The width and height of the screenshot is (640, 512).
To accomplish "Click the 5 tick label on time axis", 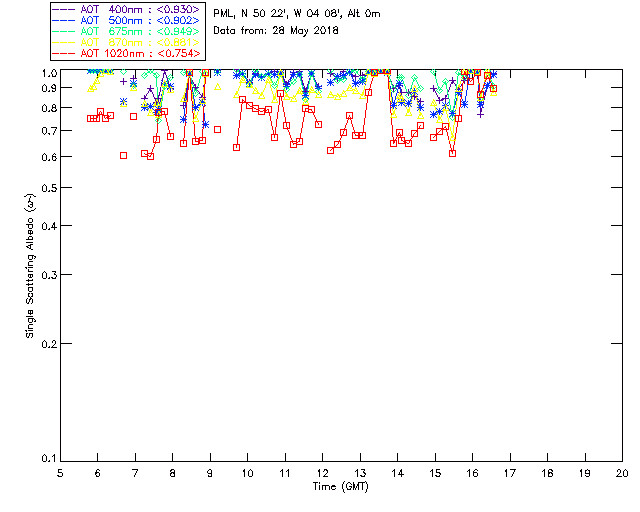I will [60, 472].
